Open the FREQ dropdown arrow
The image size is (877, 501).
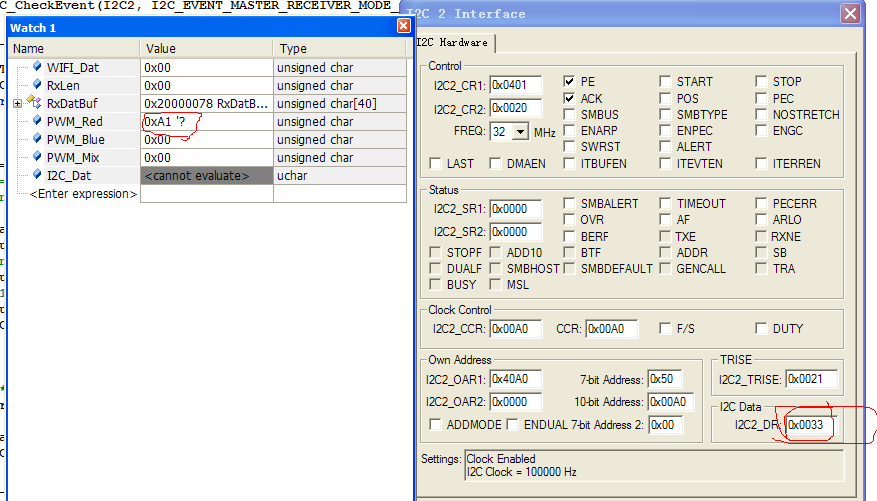(520, 131)
